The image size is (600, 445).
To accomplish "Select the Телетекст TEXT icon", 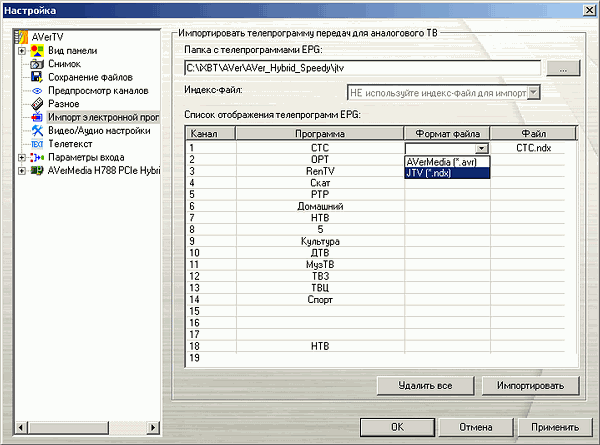I will 37,144.
